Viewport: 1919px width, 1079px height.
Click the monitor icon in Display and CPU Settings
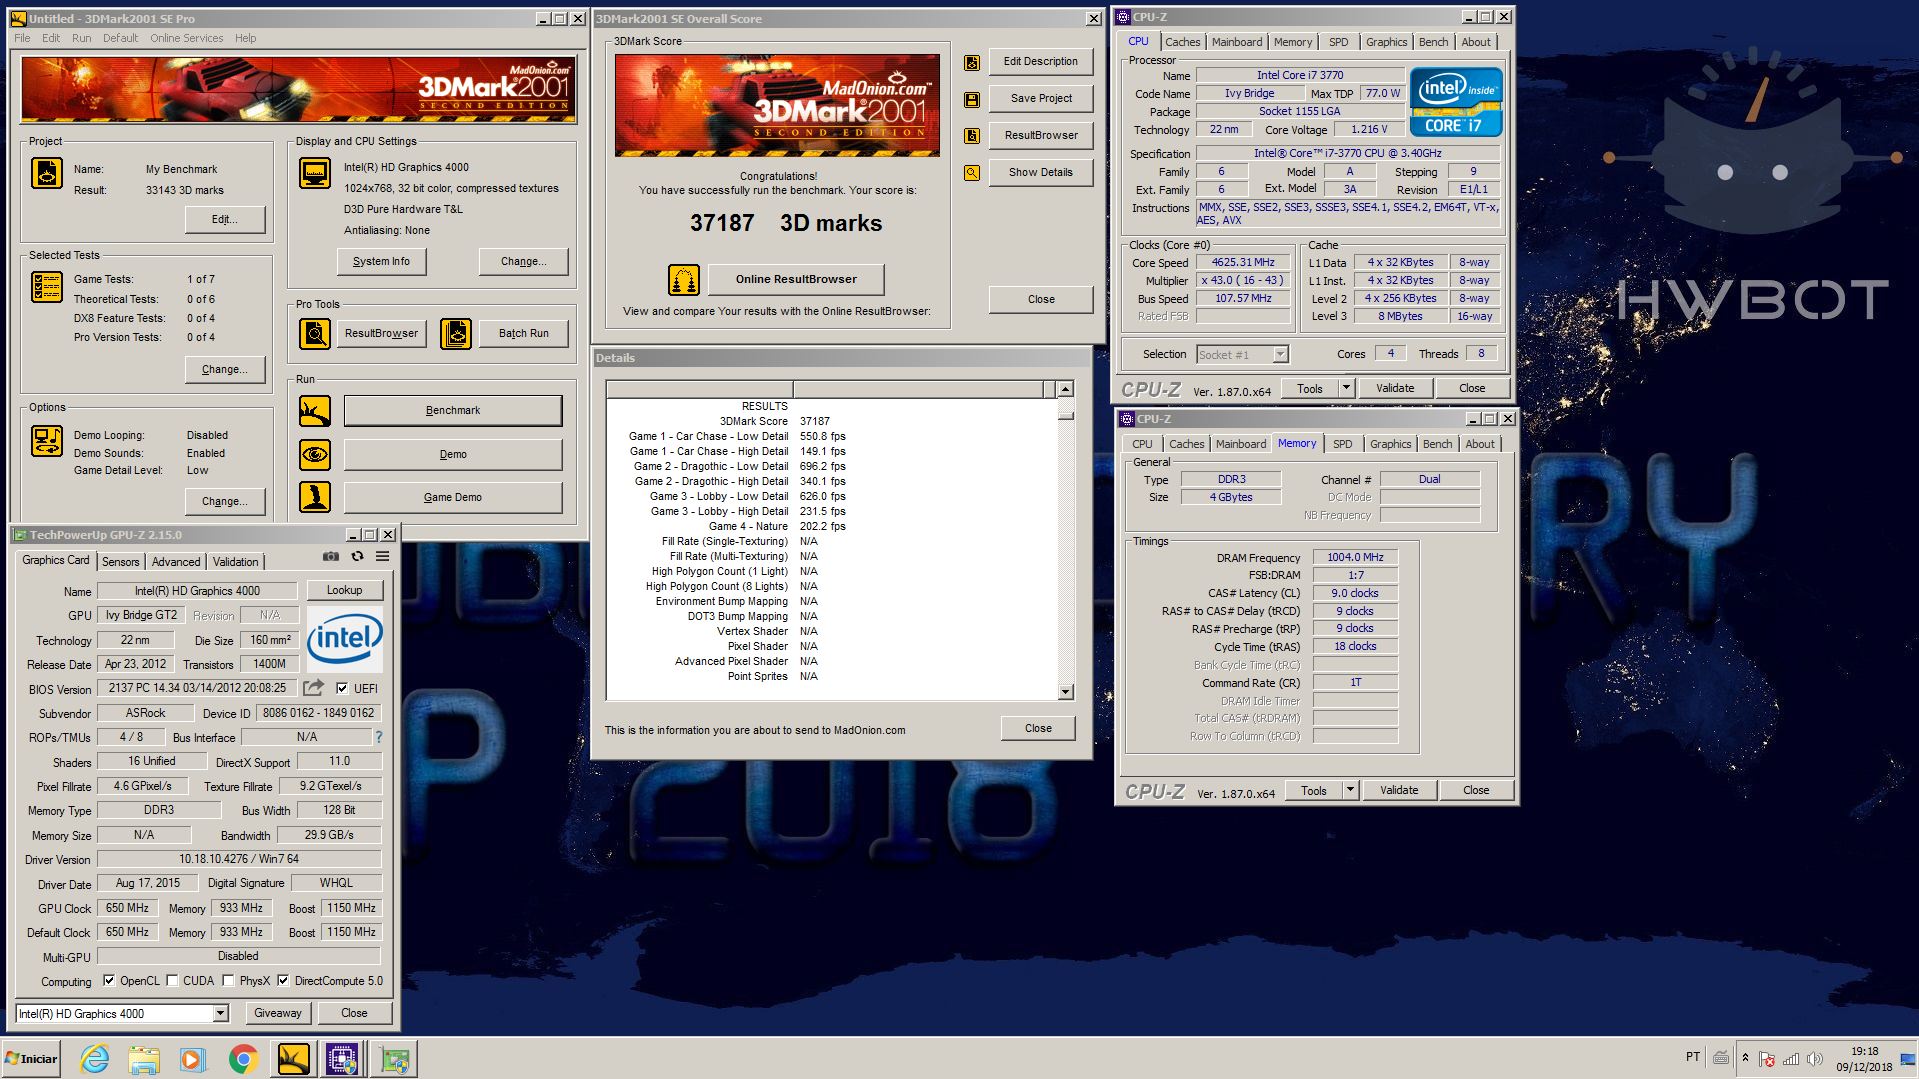(x=315, y=173)
